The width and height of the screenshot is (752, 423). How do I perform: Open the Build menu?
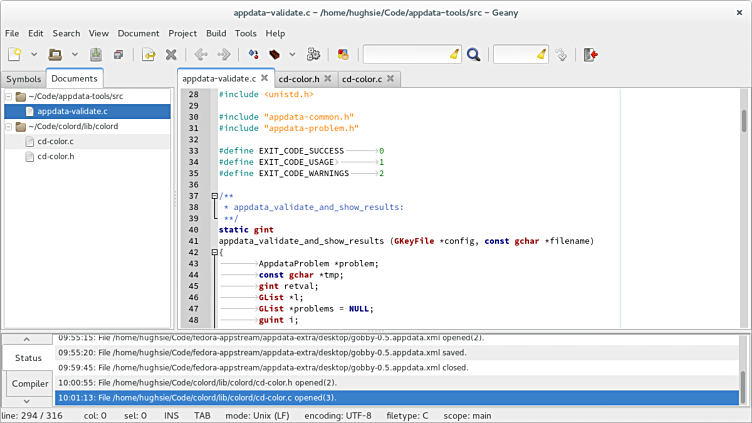(216, 33)
